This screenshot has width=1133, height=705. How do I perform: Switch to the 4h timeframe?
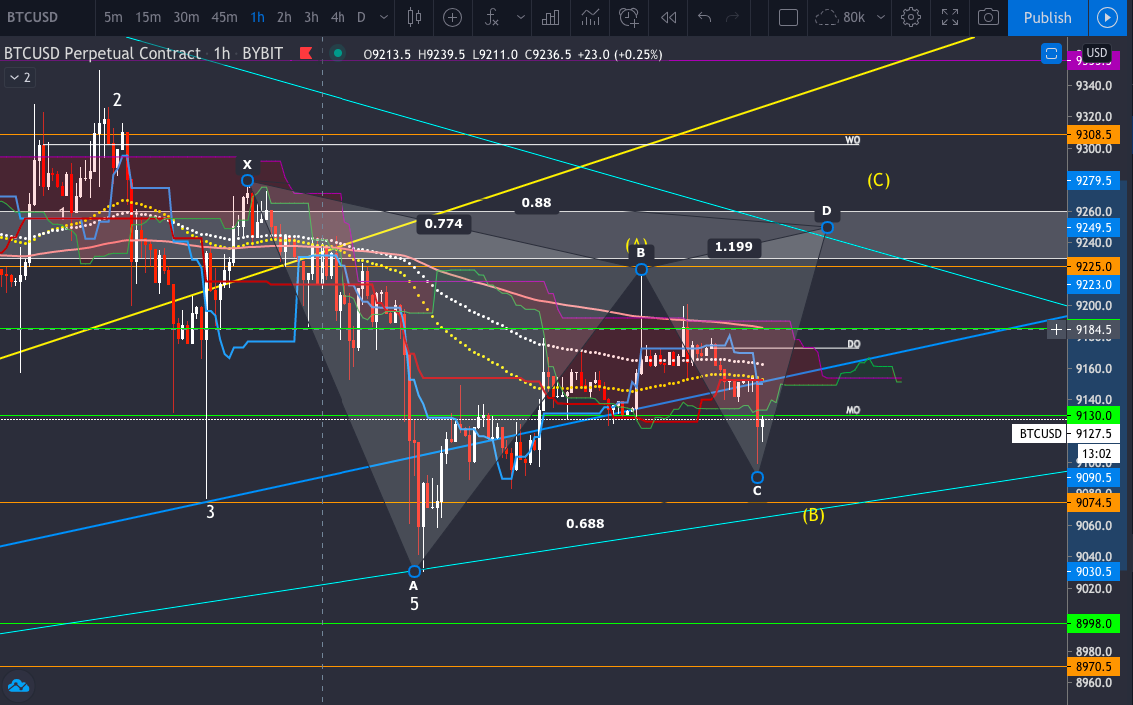pos(337,17)
